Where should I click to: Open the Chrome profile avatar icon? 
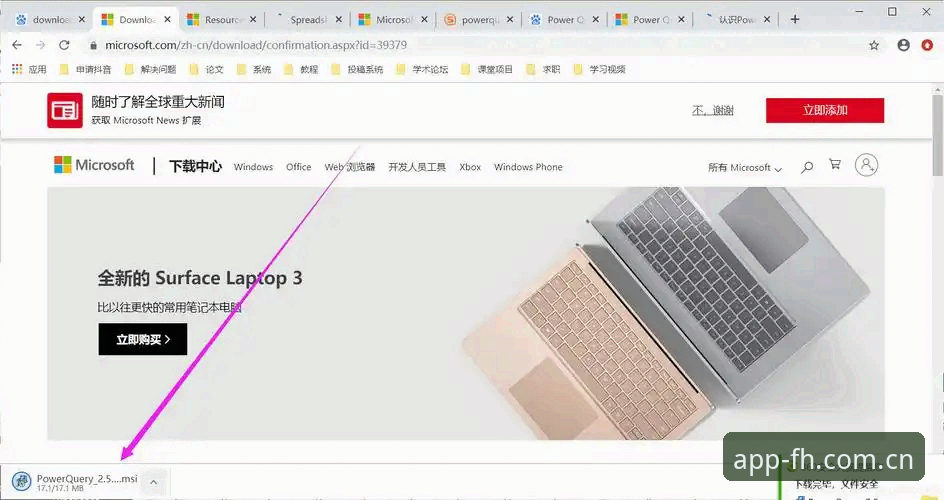pyautogui.click(x=903, y=45)
